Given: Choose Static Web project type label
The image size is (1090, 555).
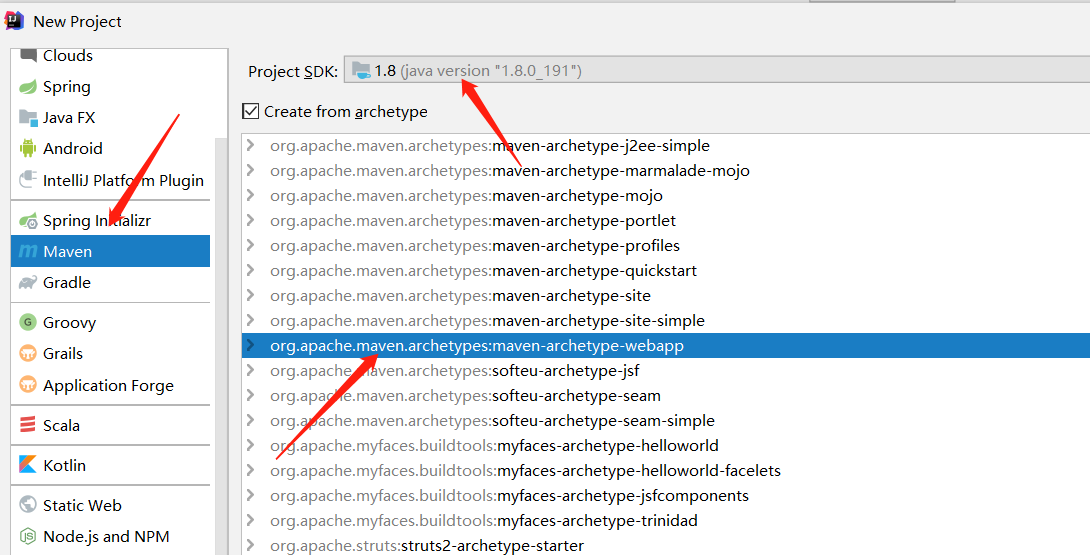Looking at the screenshot, I should click(82, 506).
